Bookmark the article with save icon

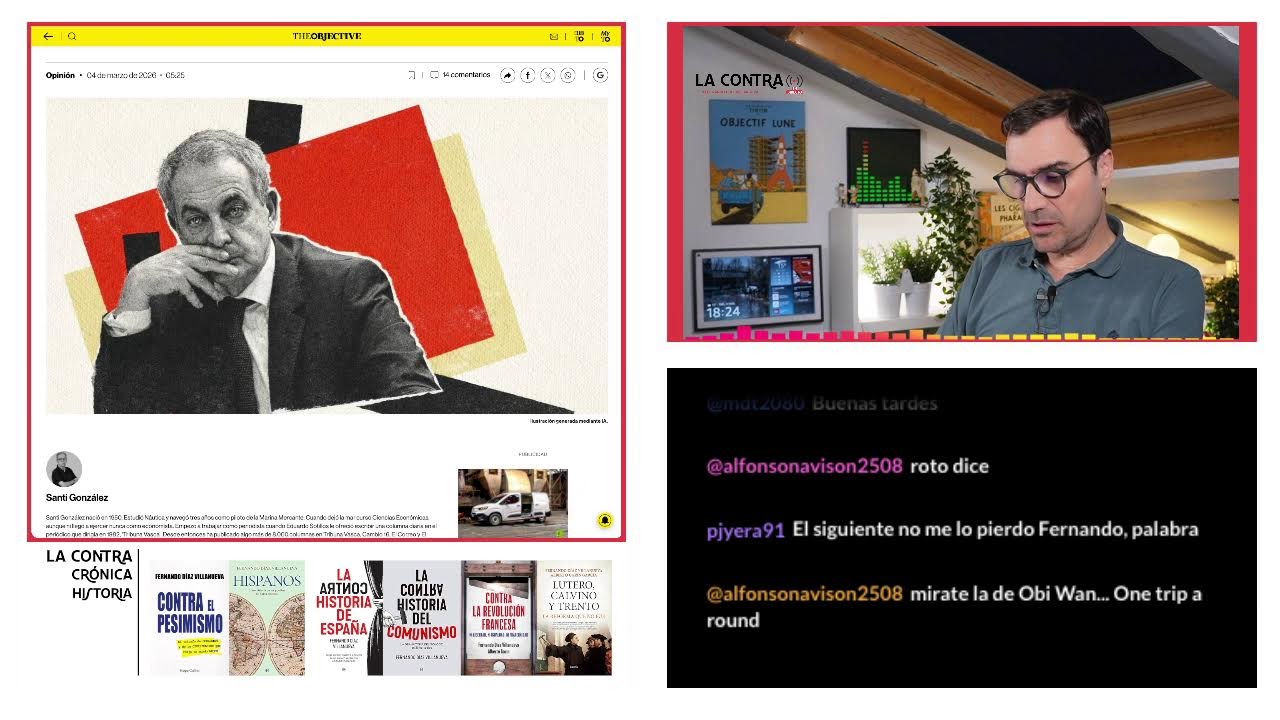[x=411, y=75]
